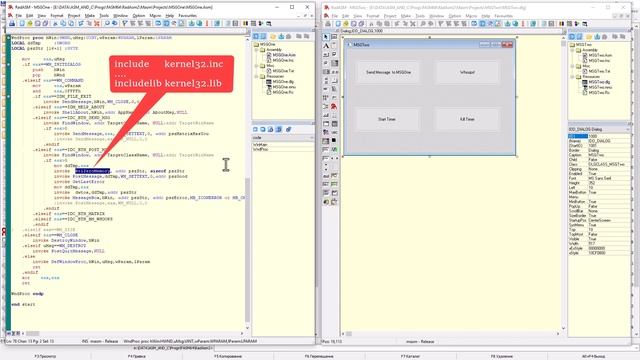Collapse Resources folder in MSGOne project tree
The image size is (640, 360).
pyautogui.click(x=257, y=76)
